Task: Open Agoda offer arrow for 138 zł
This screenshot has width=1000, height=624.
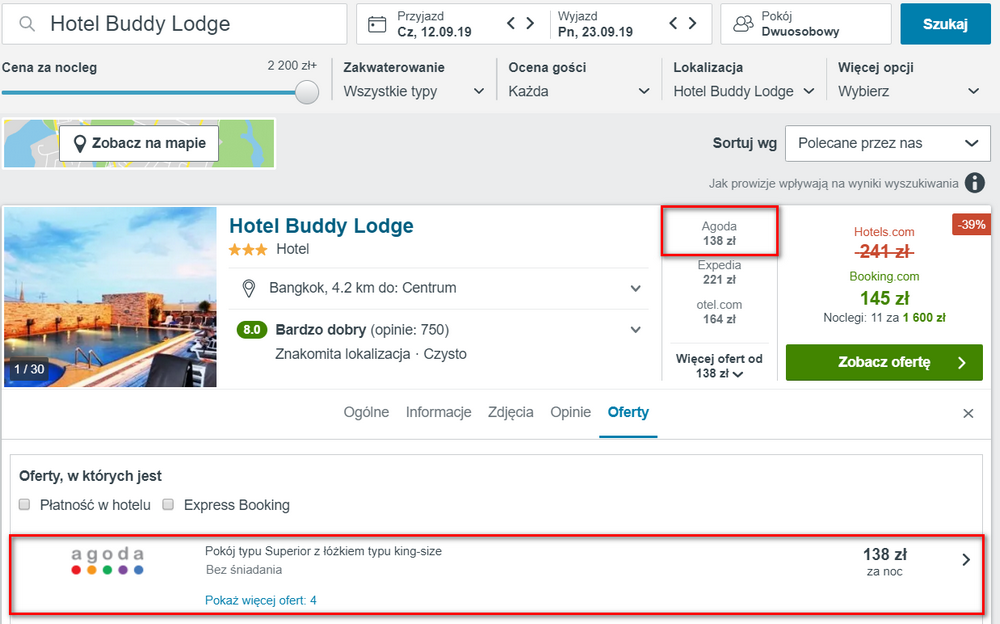Action: 966,560
